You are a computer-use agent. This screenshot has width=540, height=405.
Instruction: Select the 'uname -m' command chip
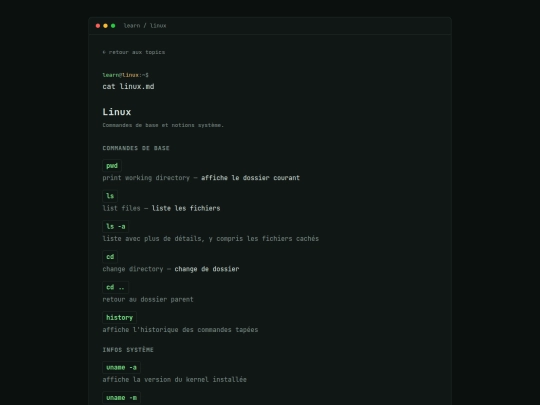tap(121, 398)
